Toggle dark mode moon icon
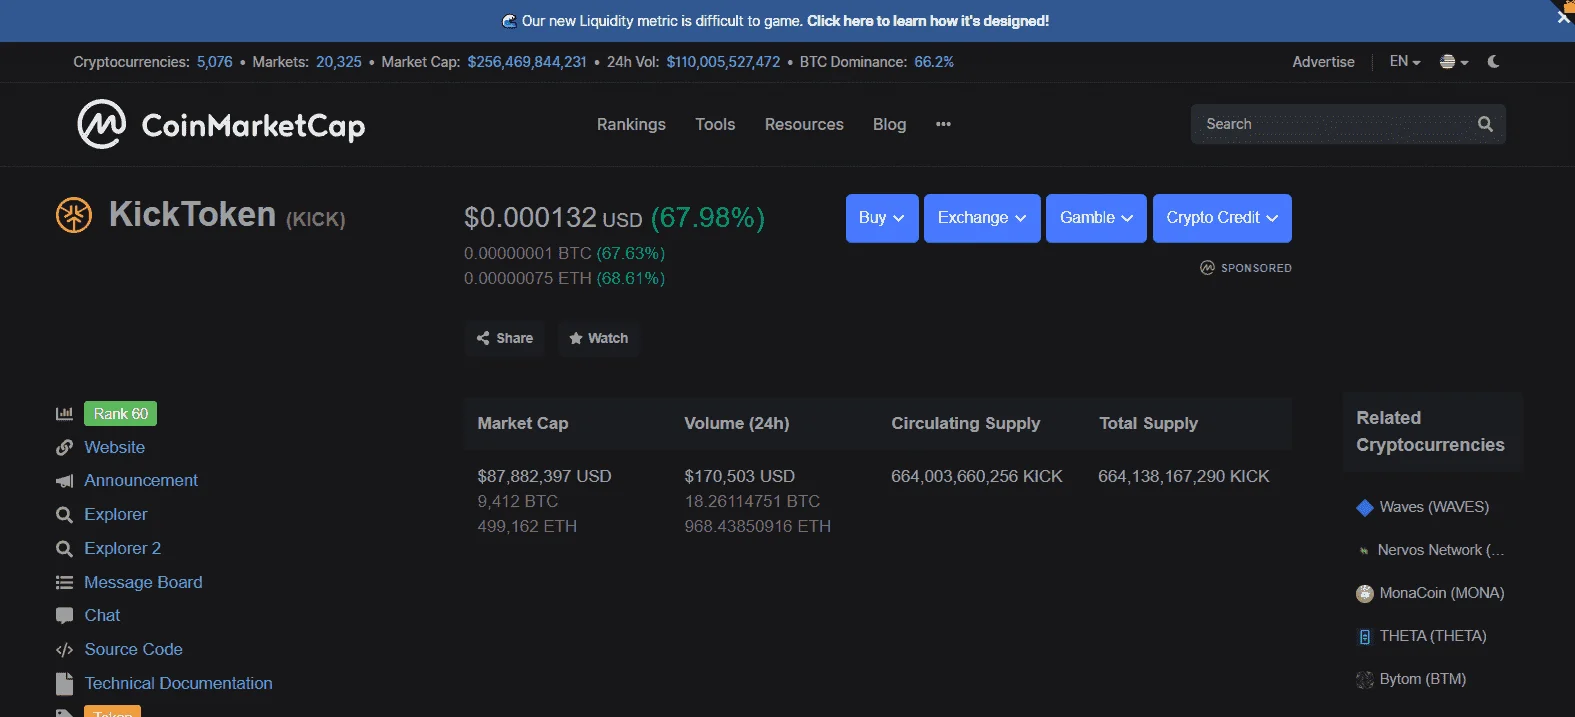Image resolution: width=1575 pixels, height=717 pixels. click(x=1494, y=62)
